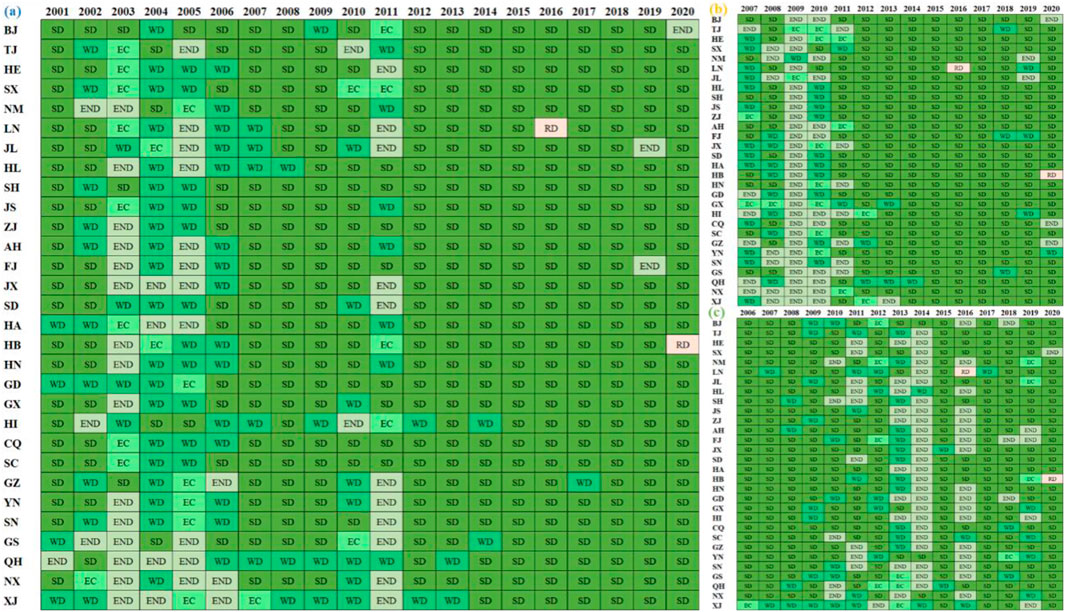Click the SN row label in panel (a)

coord(12,522)
